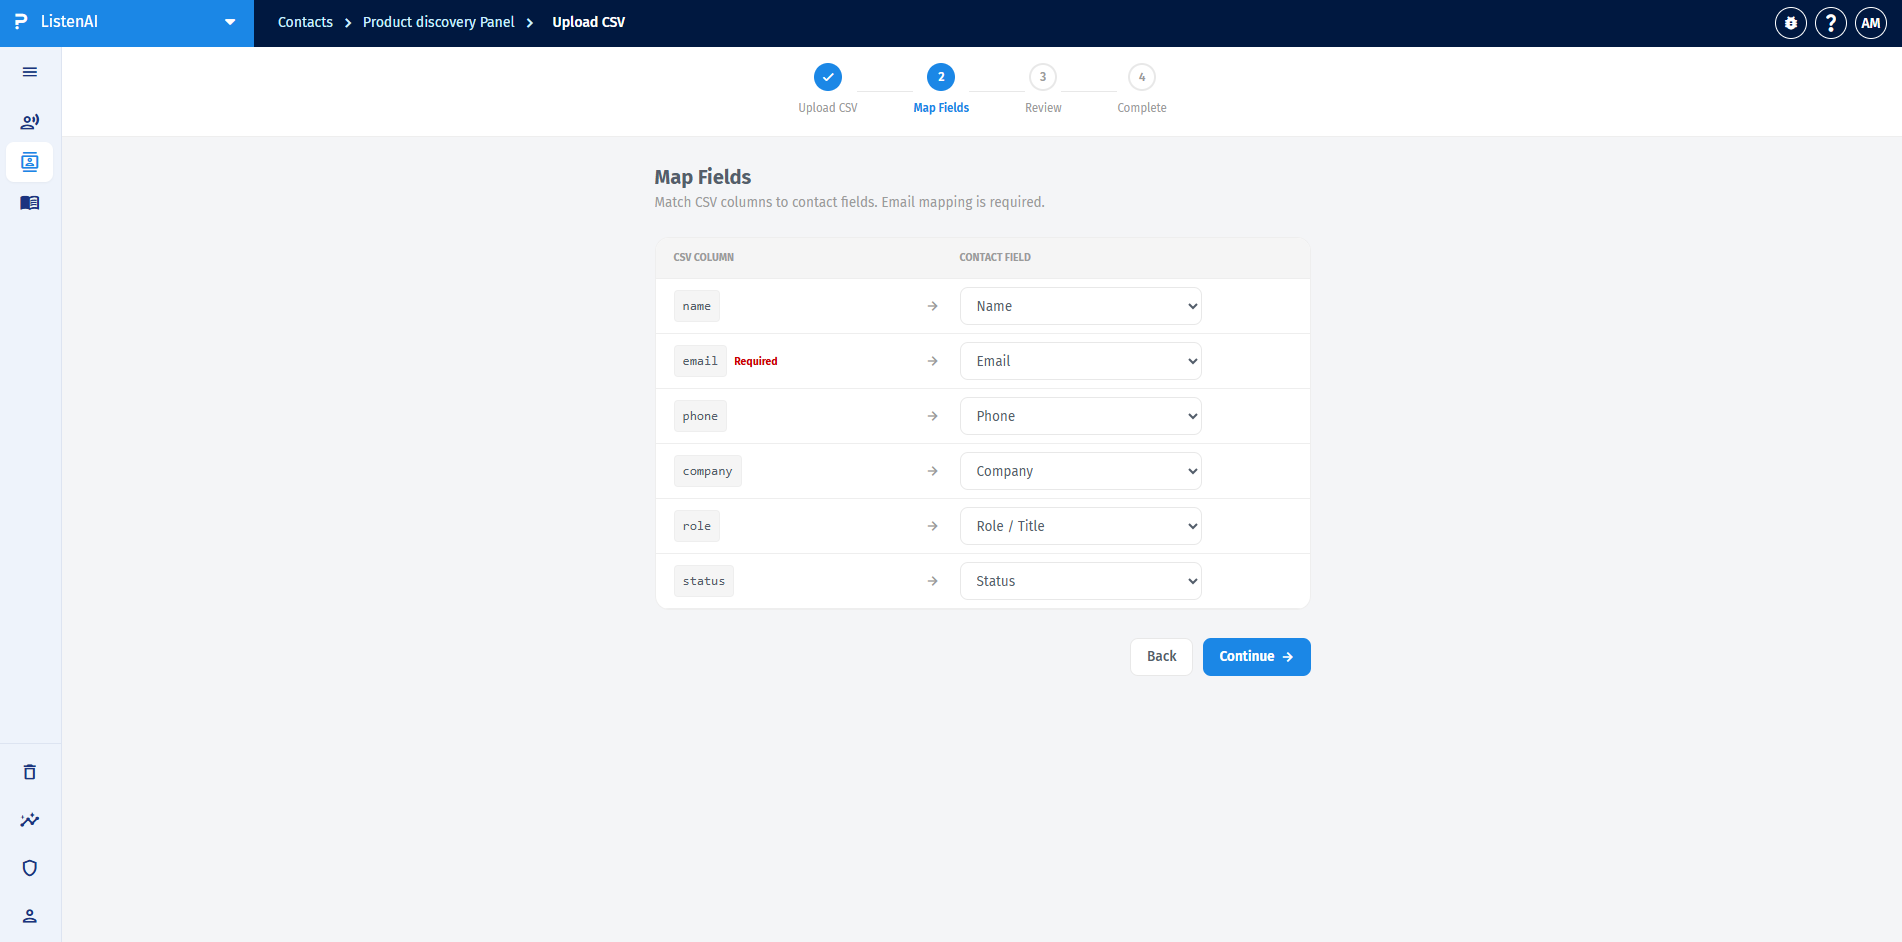Click the Map Fields heading
This screenshot has height=942, width=1902.
(703, 177)
